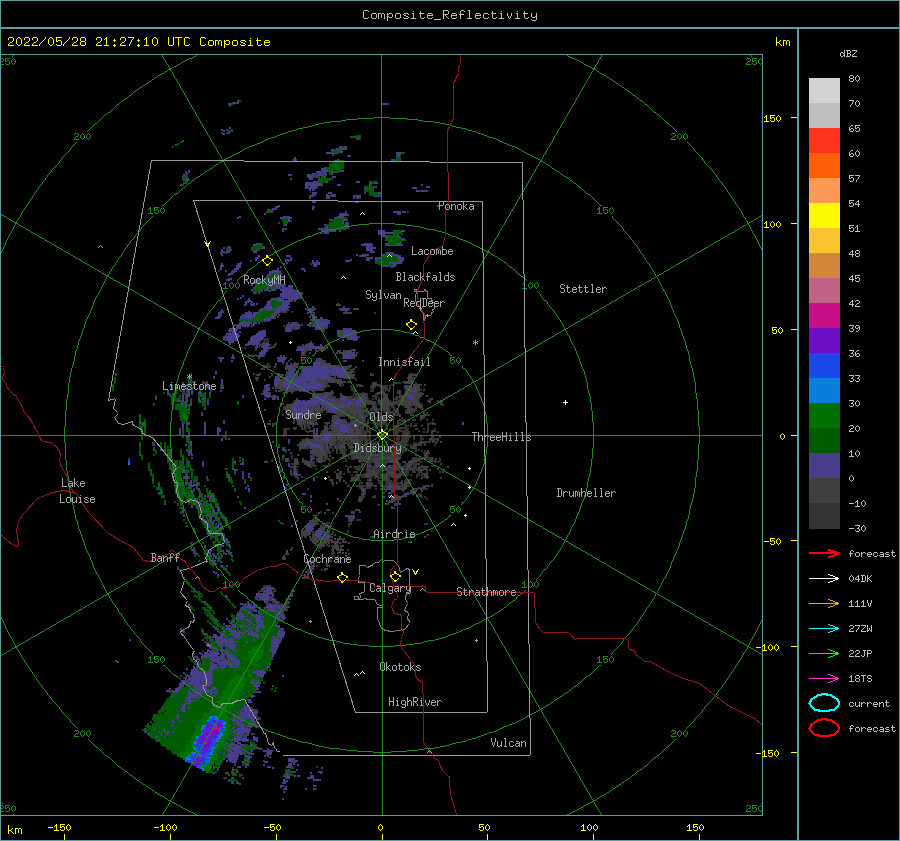The height and width of the screenshot is (841, 900).
Task: Click the Okotoks label
Action: point(400,667)
